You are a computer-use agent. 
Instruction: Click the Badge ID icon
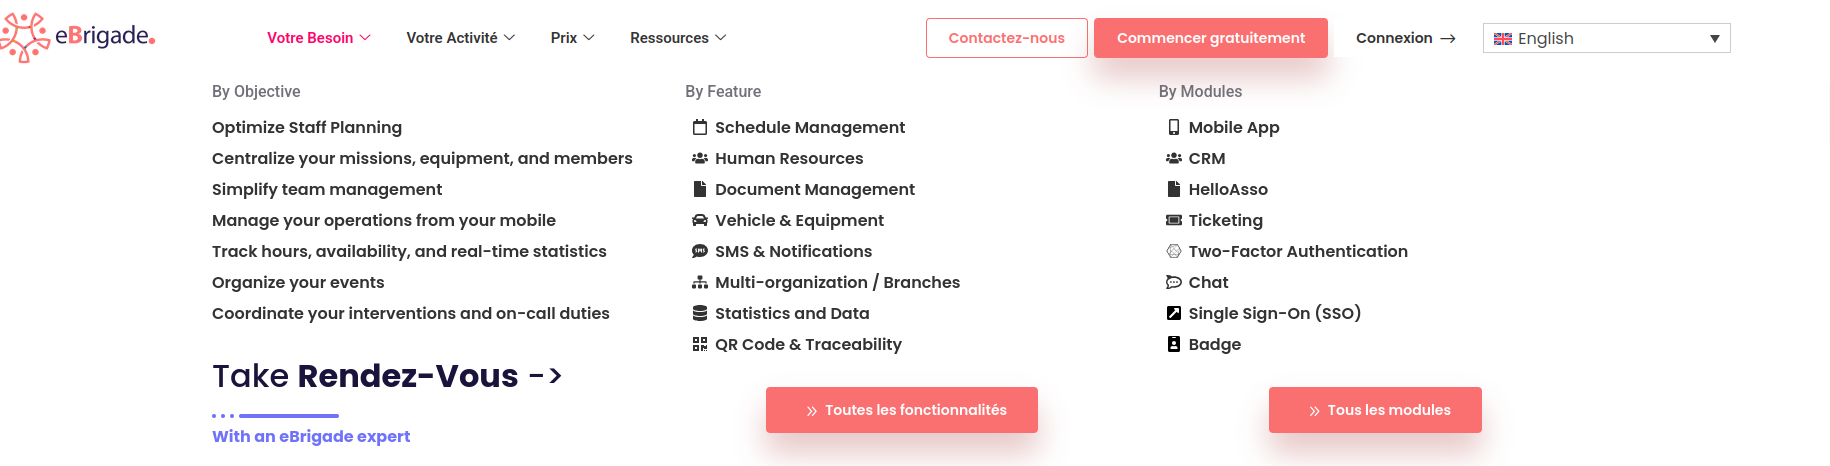[1174, 345]
